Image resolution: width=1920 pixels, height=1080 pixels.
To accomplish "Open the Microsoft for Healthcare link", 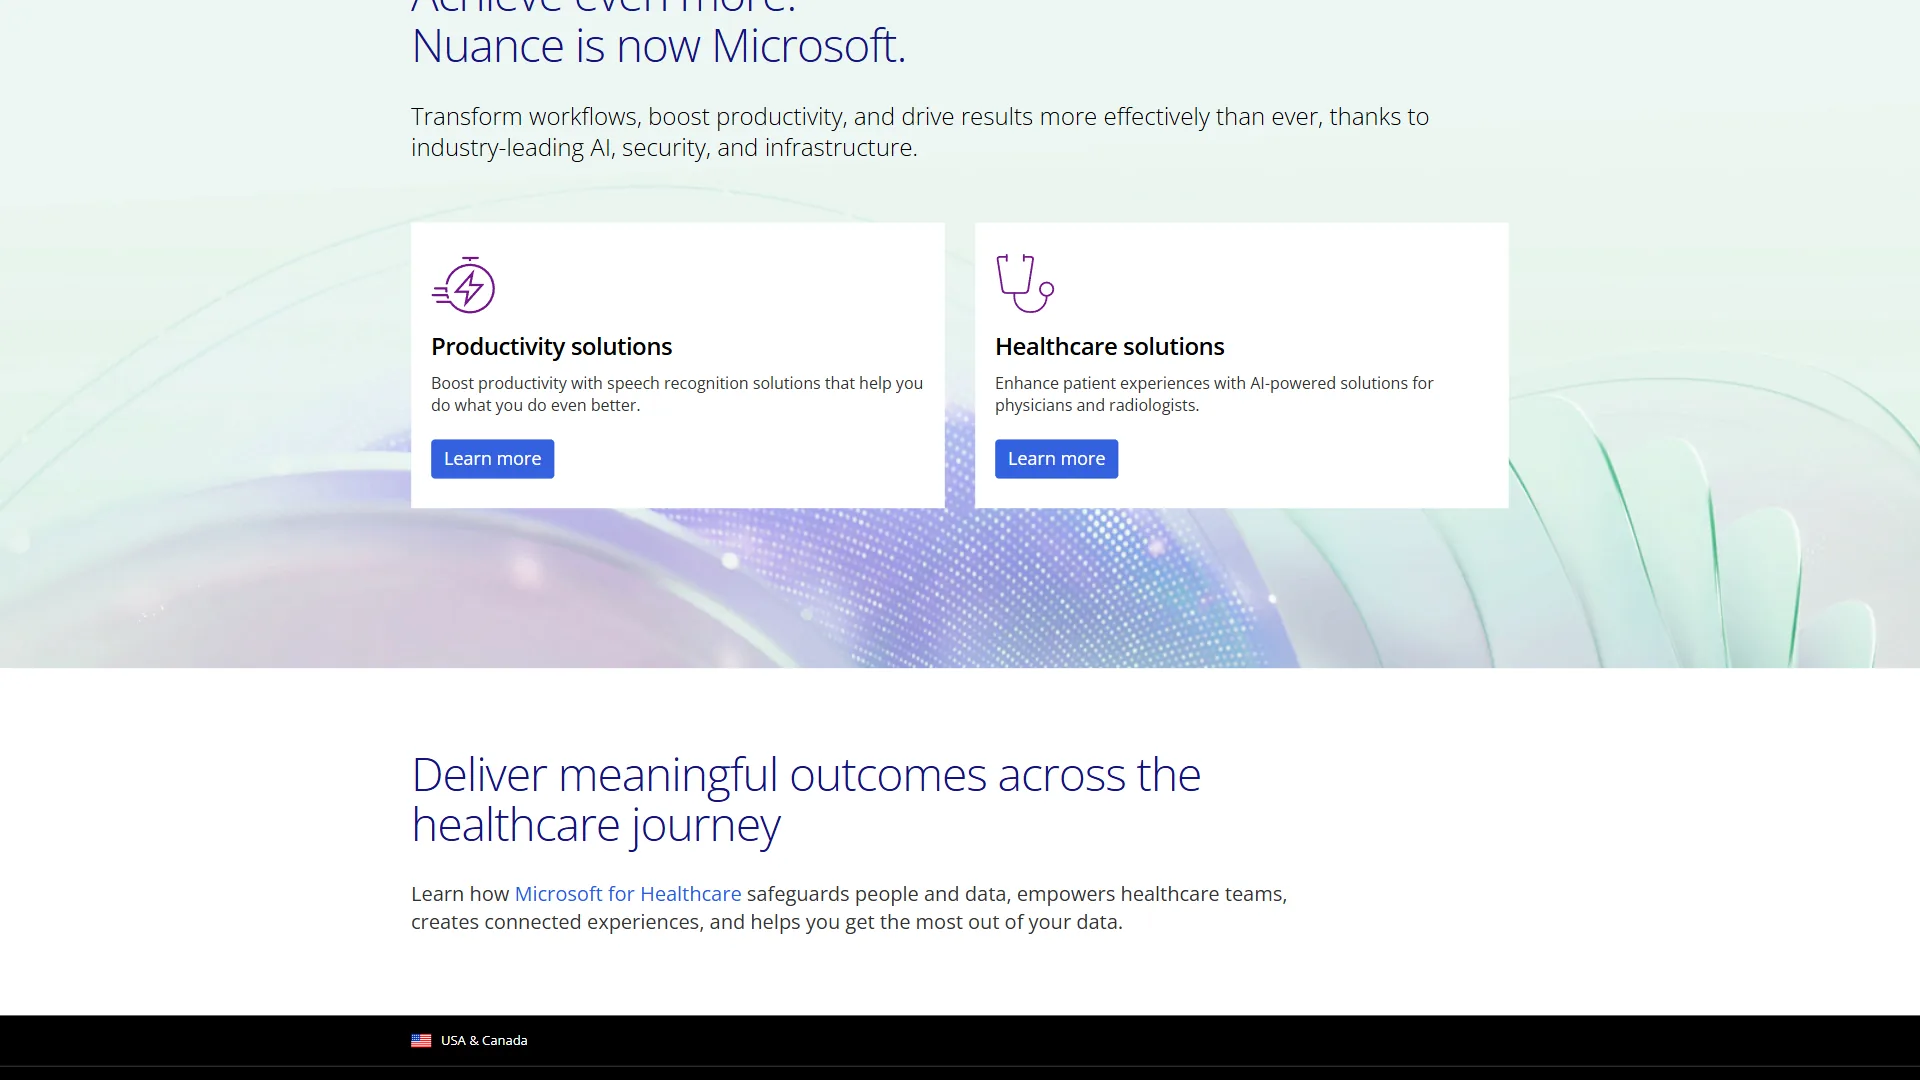I will [628, 894].
